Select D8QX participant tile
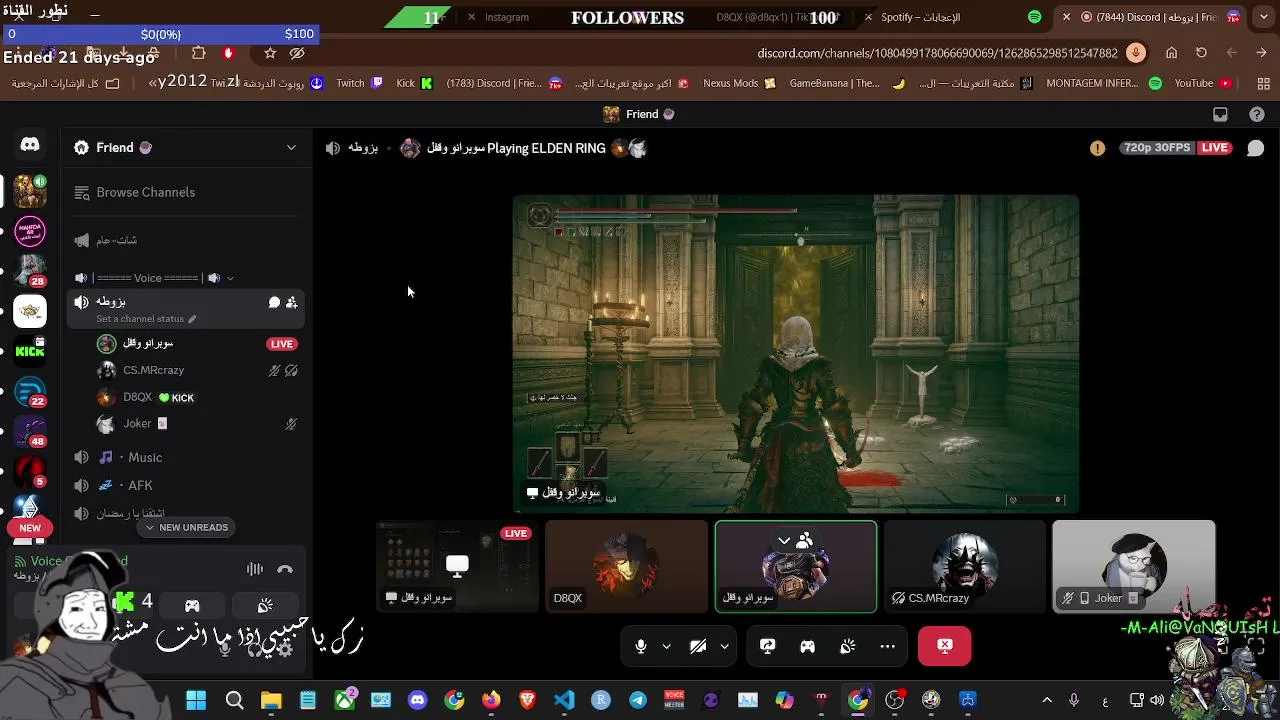This screenshot has height=720, width=1280. (x=626, y=566)
